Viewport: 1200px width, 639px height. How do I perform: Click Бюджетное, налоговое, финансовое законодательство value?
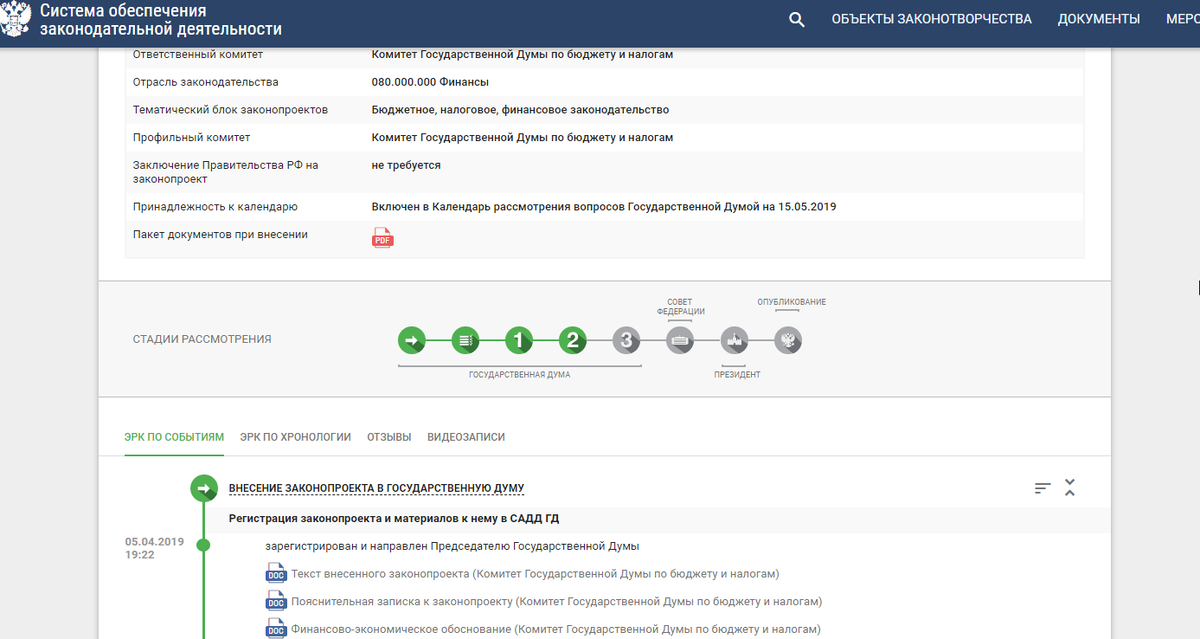(x=520, y=110)
